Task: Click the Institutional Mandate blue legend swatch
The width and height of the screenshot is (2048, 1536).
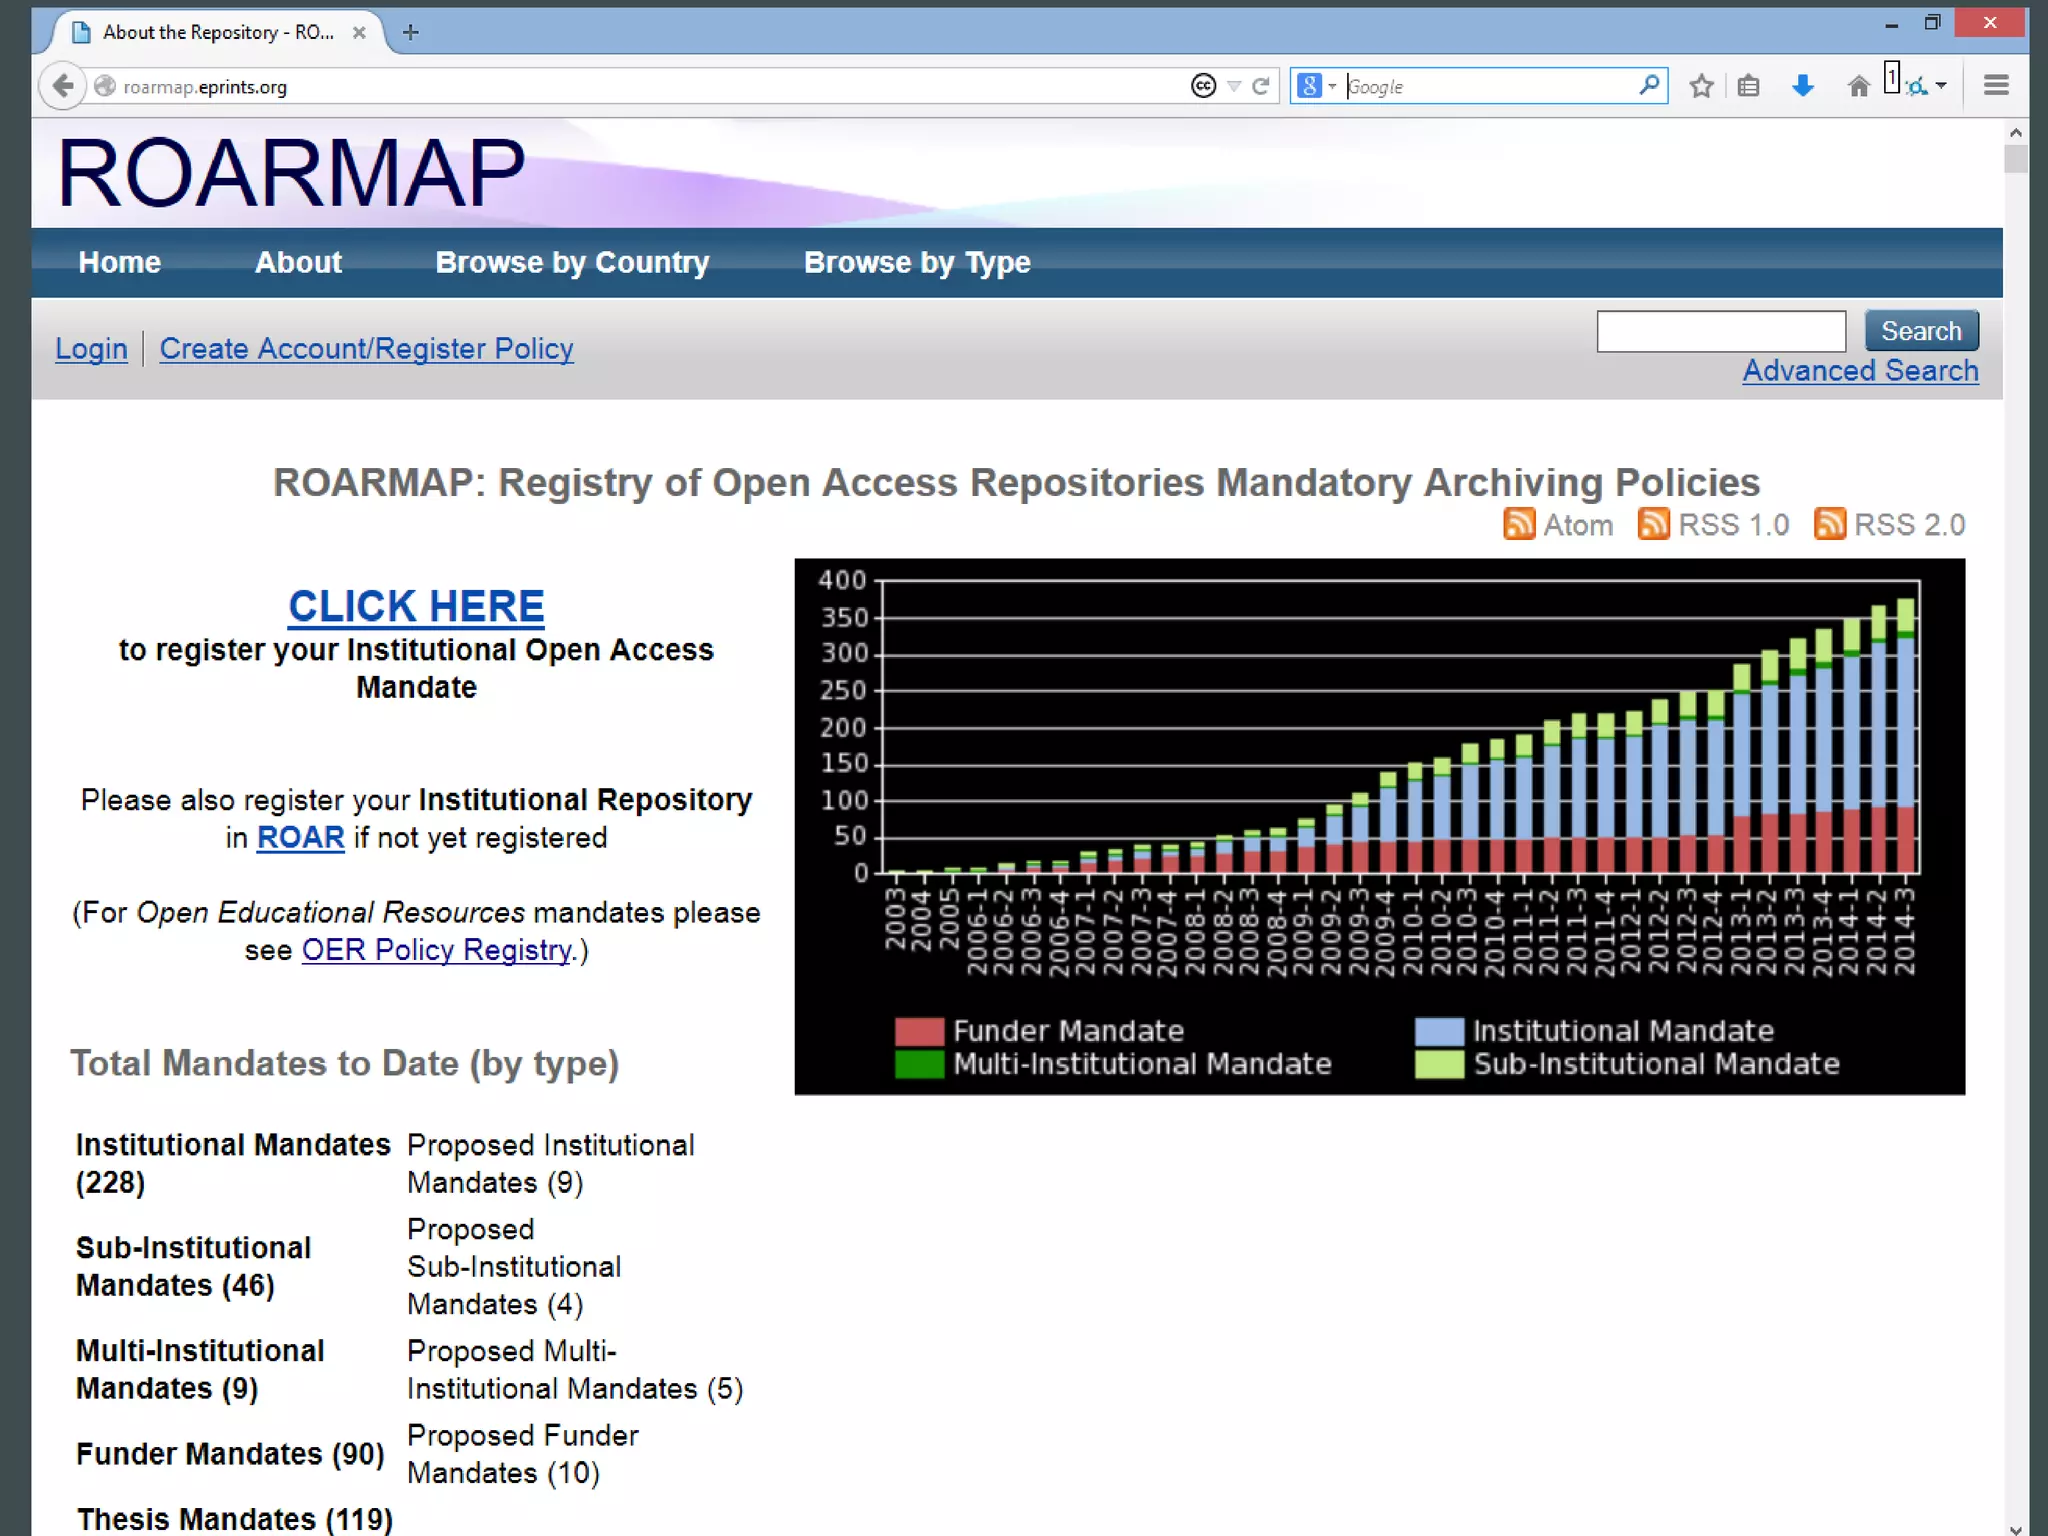Action: click(1439, 1031)
